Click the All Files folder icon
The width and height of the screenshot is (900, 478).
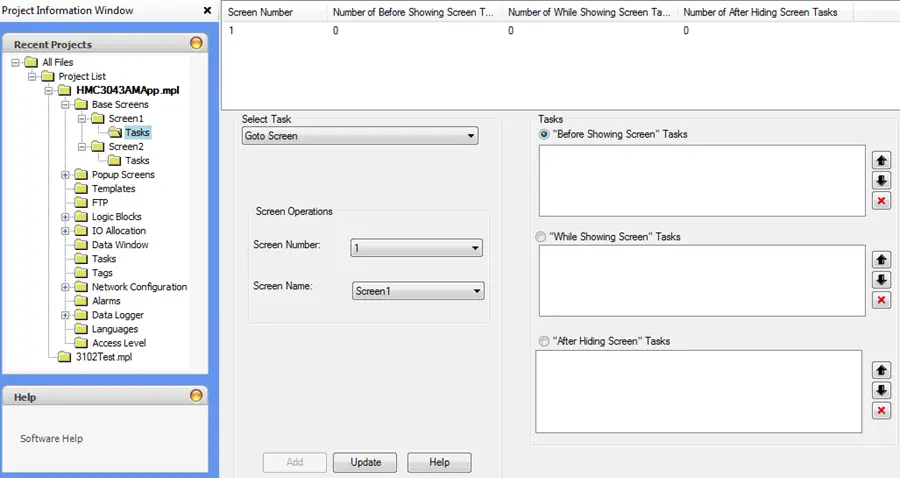(32, 62)
